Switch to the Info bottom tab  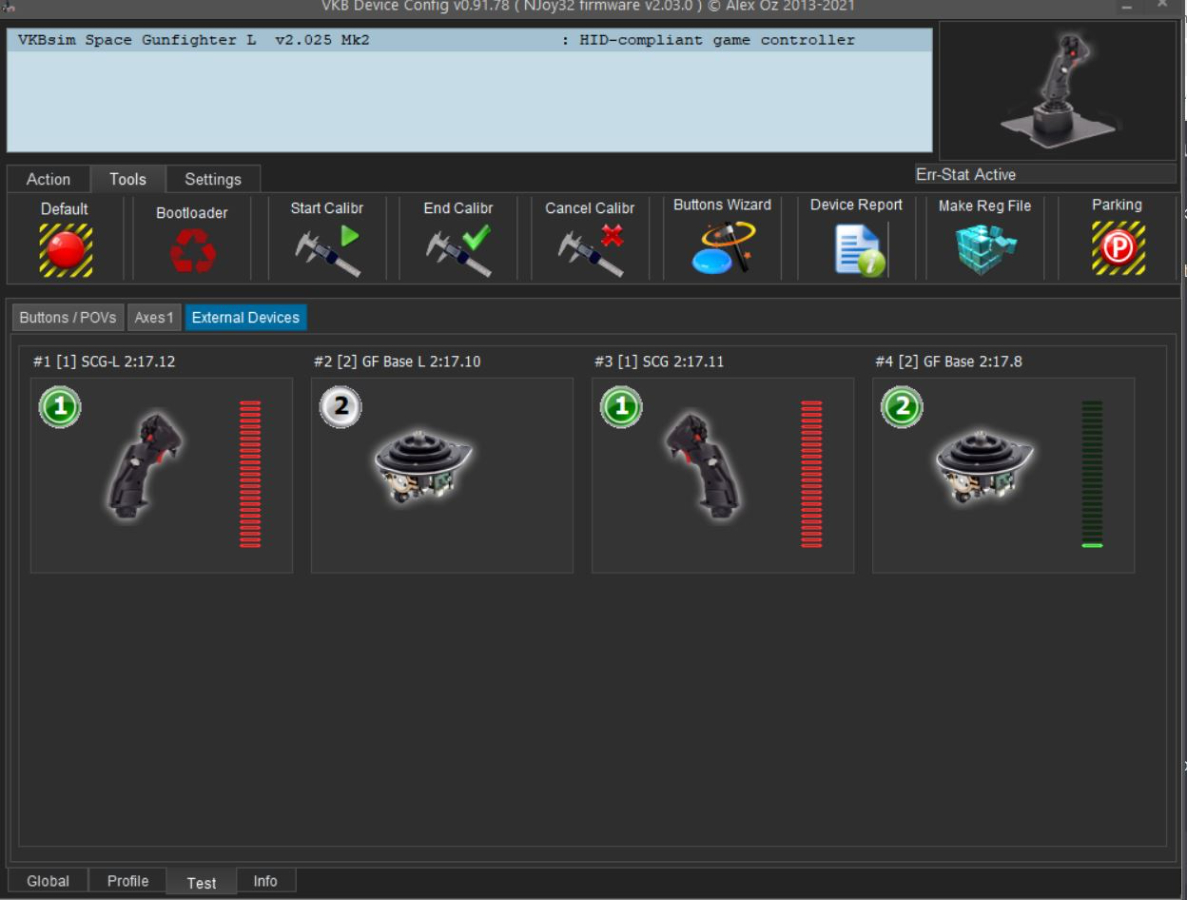(265, 881)
